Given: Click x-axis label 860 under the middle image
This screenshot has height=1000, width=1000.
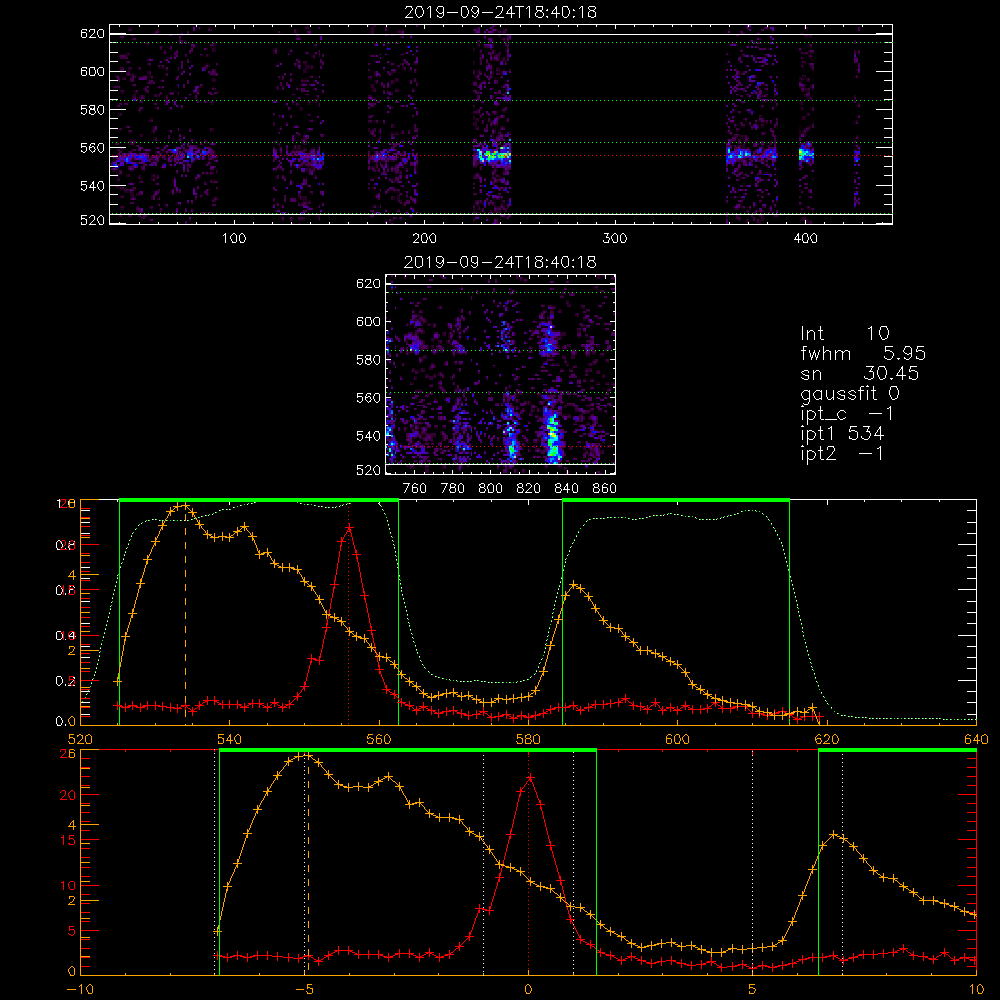Looking at the screenshot, I should tap(605, 489).
